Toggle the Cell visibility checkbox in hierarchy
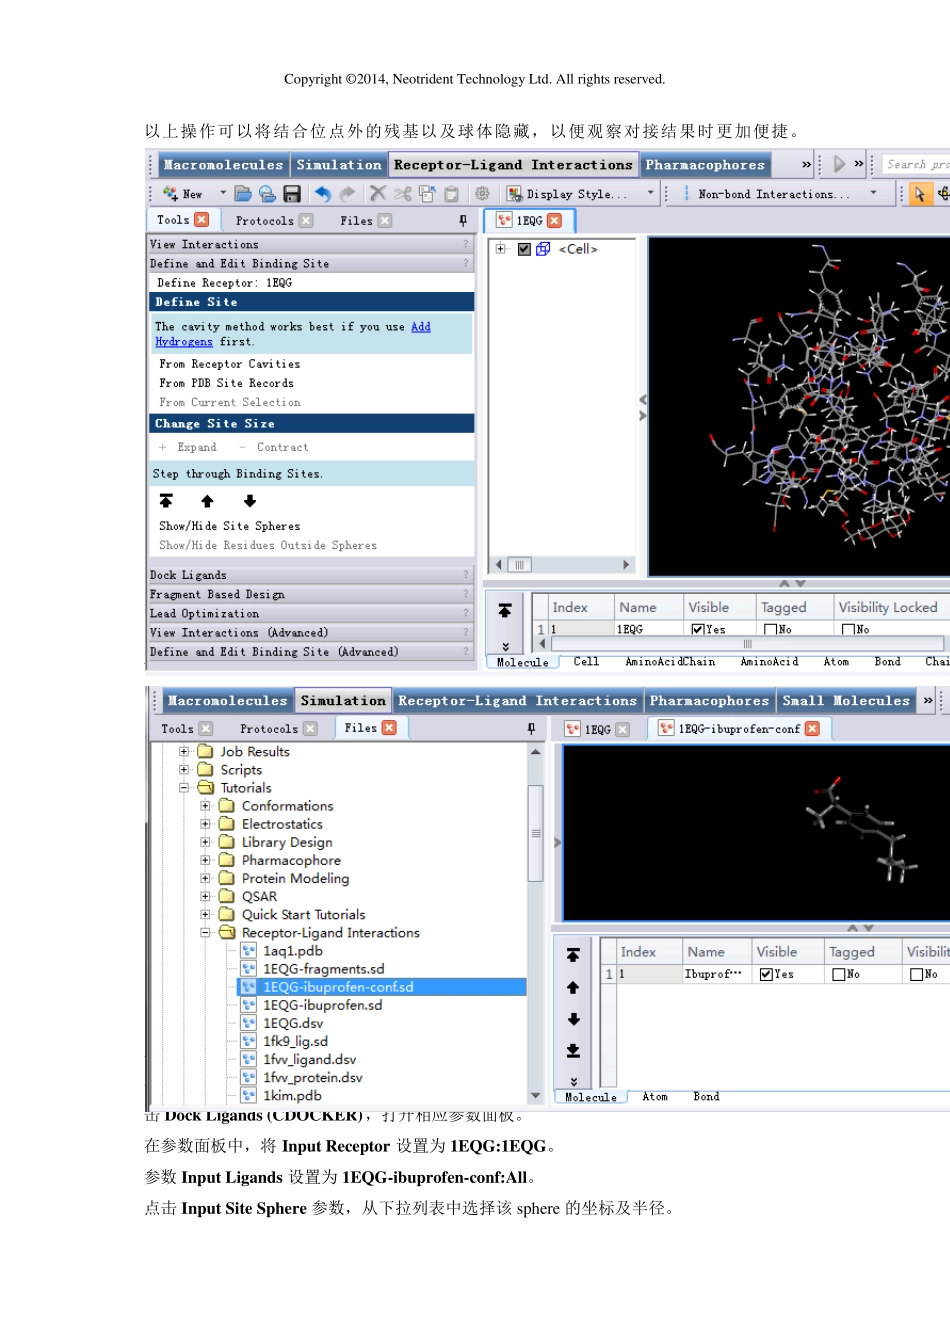The height and width of the screenshot is (1344, 950). (524, 249)
